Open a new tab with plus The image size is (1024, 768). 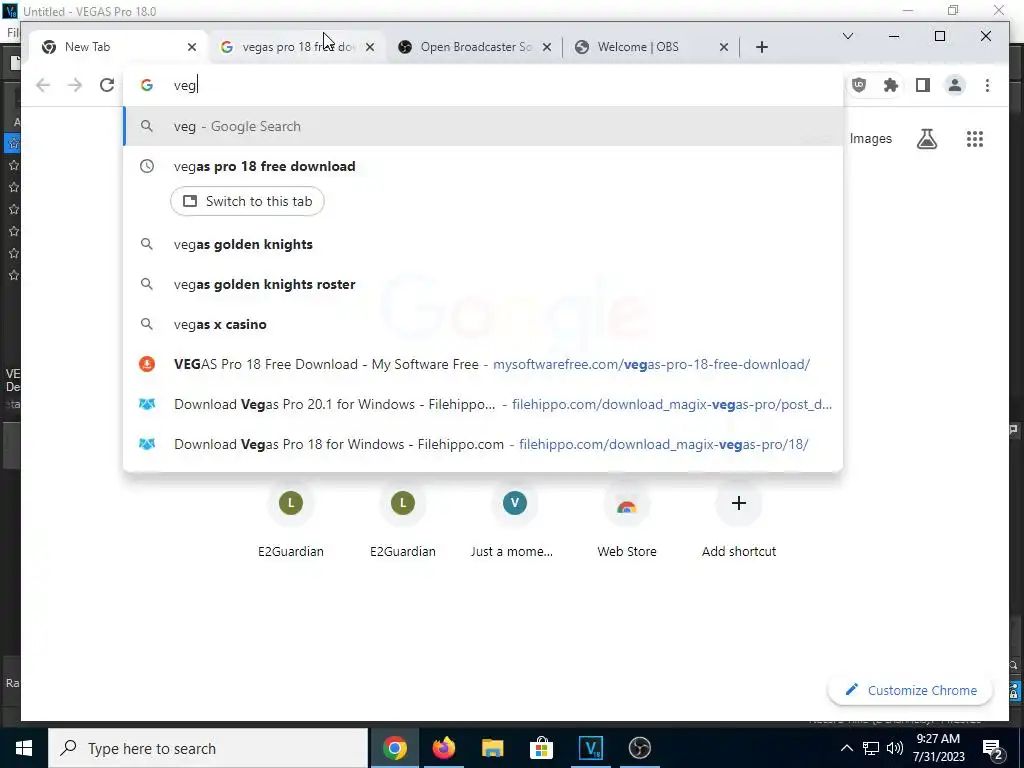761,47
